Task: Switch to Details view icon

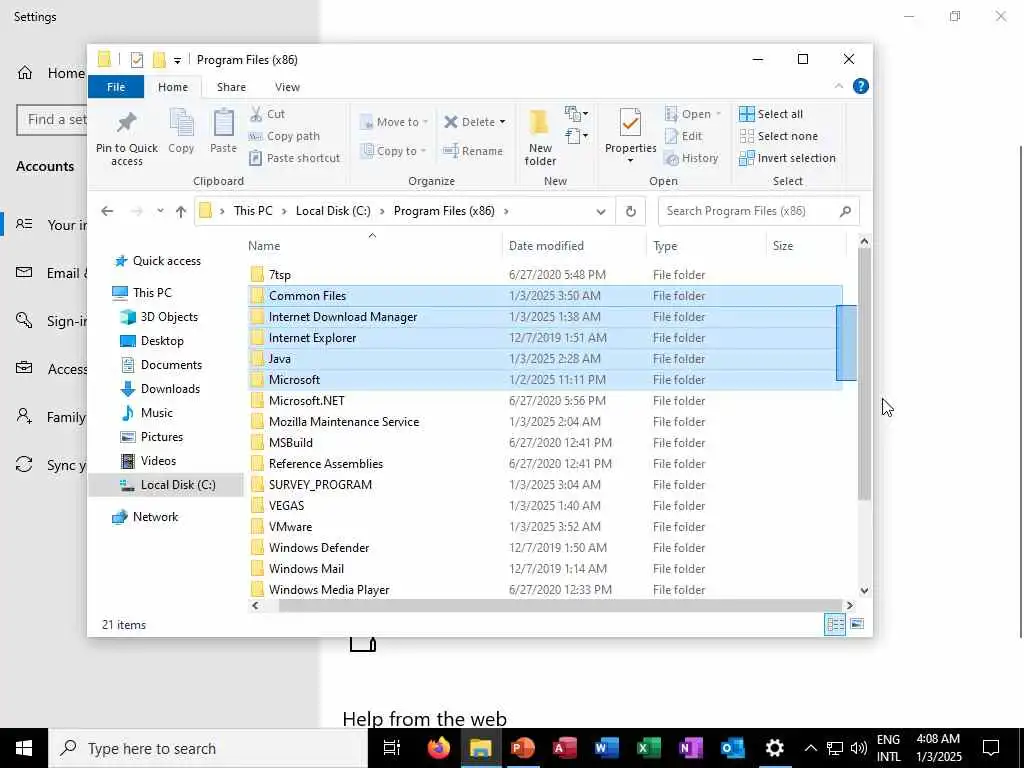Action: tap(835, 624)
